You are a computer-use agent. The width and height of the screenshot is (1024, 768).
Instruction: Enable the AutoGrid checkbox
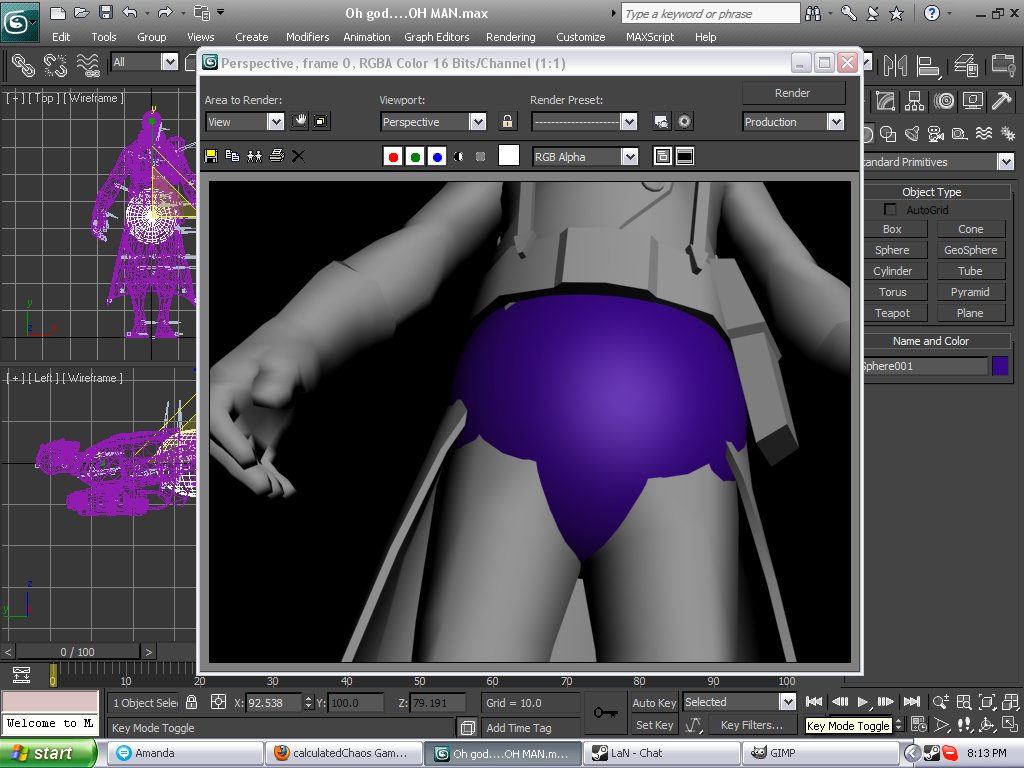coord(890,210)
